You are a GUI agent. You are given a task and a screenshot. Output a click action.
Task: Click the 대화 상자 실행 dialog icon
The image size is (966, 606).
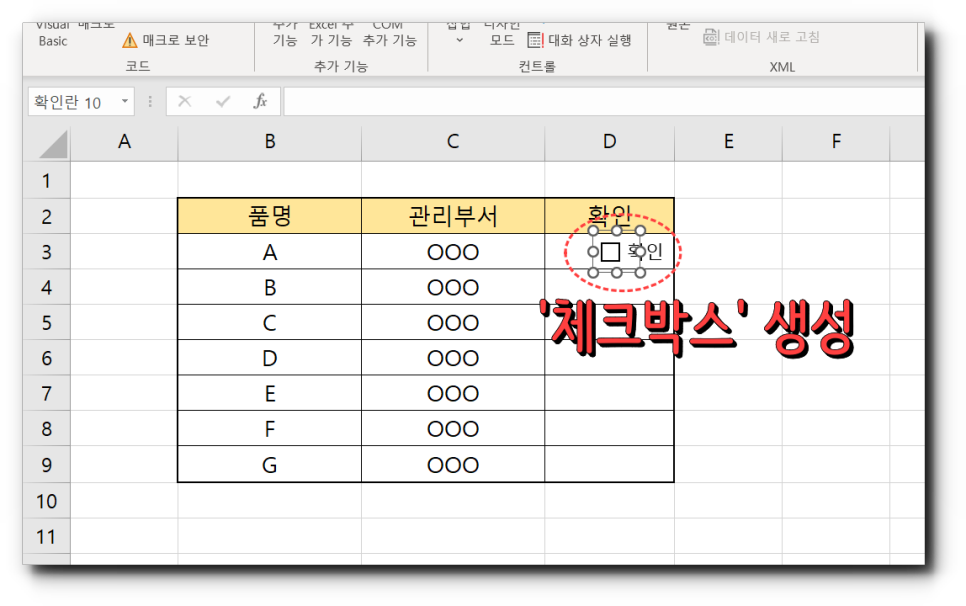click(535, 41)
